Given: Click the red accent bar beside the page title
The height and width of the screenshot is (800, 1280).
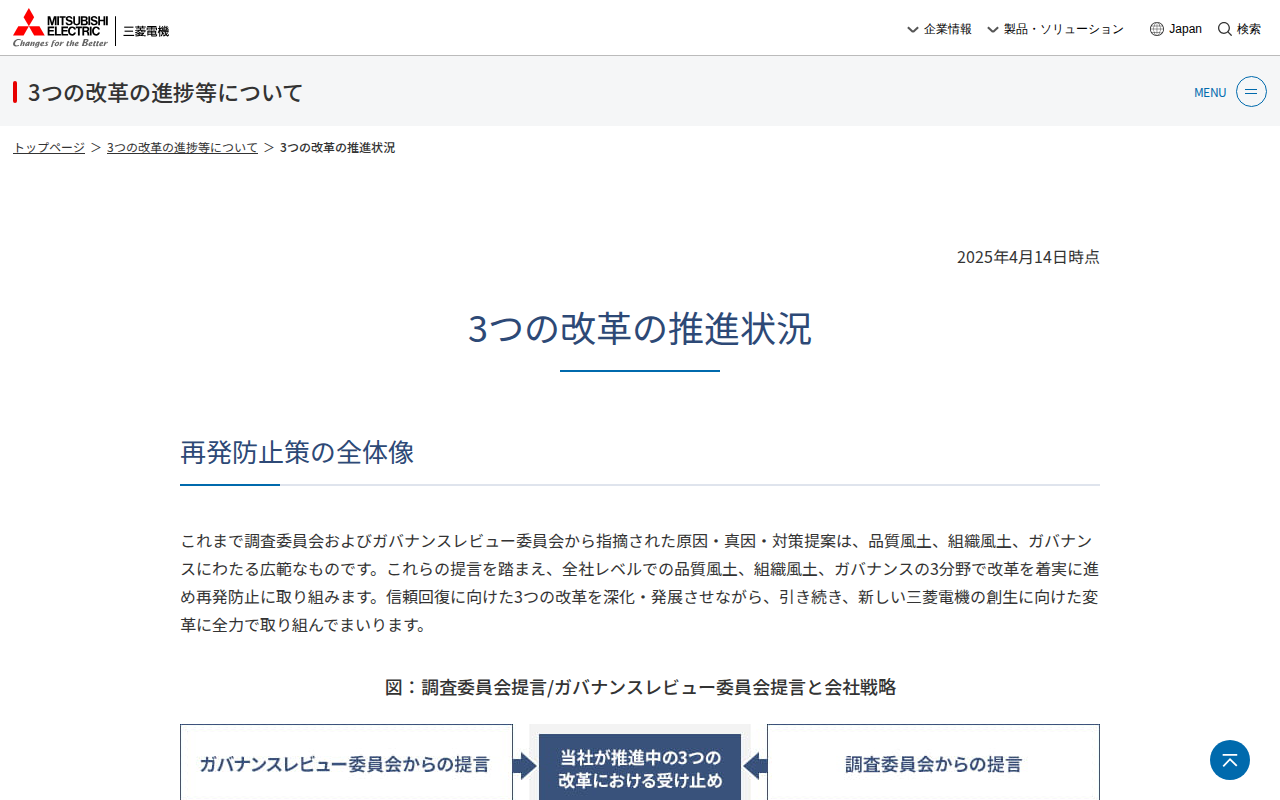Looking at the screenshot, I should click(14, 91).
